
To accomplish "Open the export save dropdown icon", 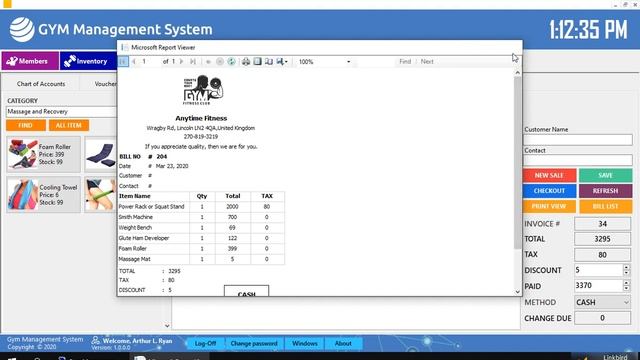I will 282,62.
